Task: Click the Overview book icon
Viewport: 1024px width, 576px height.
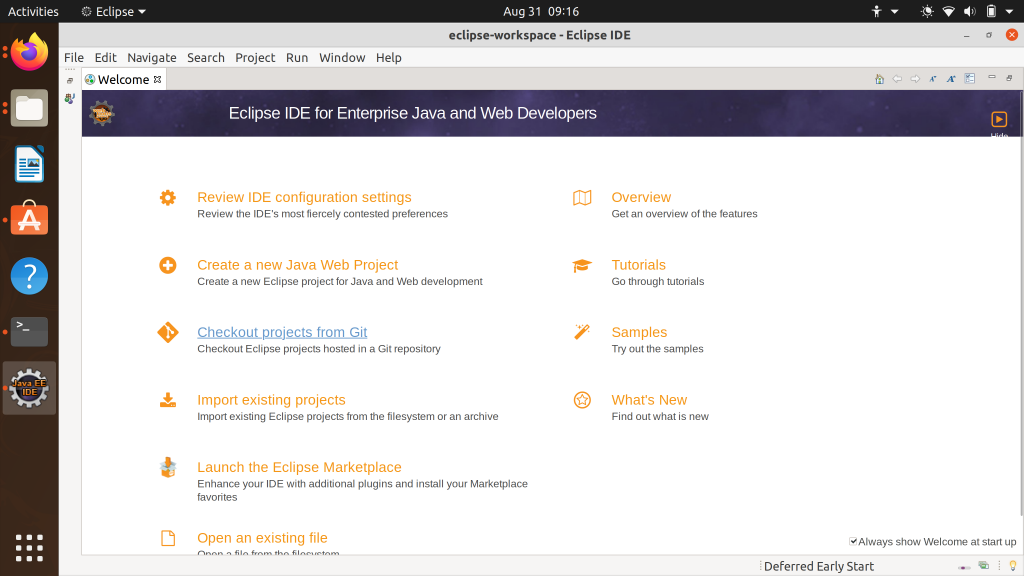Action: click(581, 198)
